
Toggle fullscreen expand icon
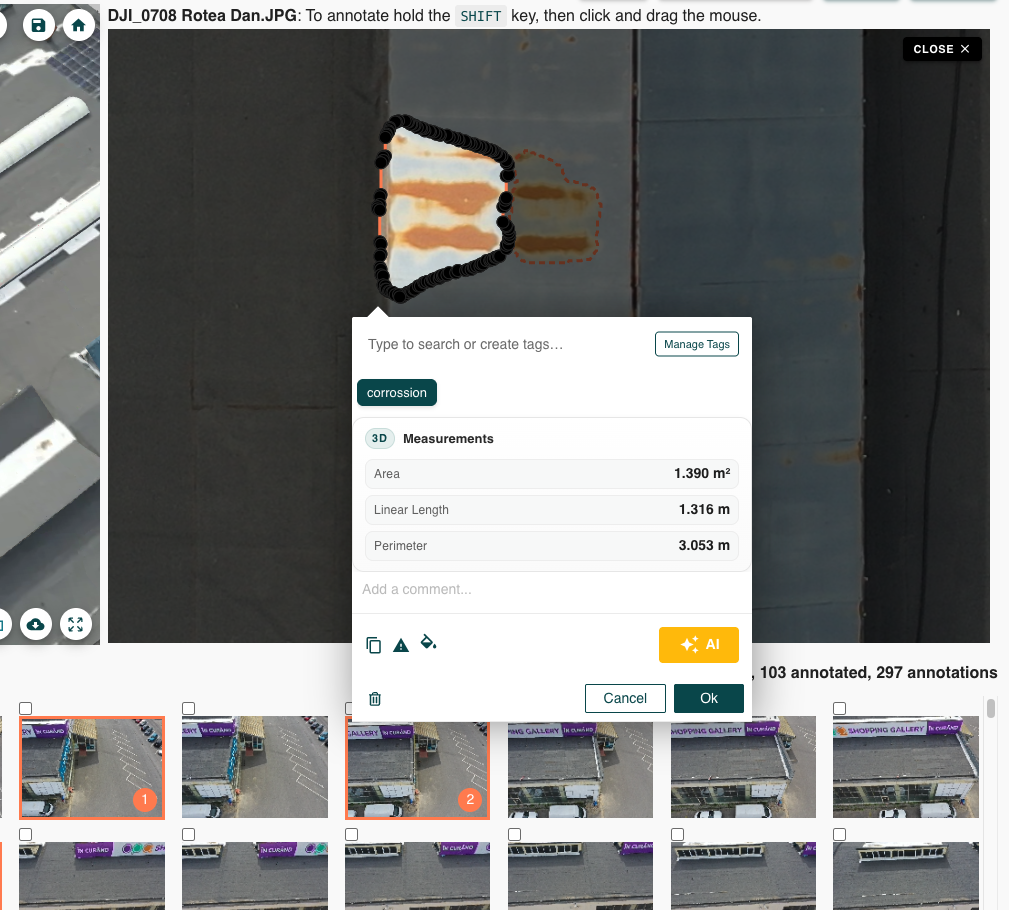coord(76,624)
